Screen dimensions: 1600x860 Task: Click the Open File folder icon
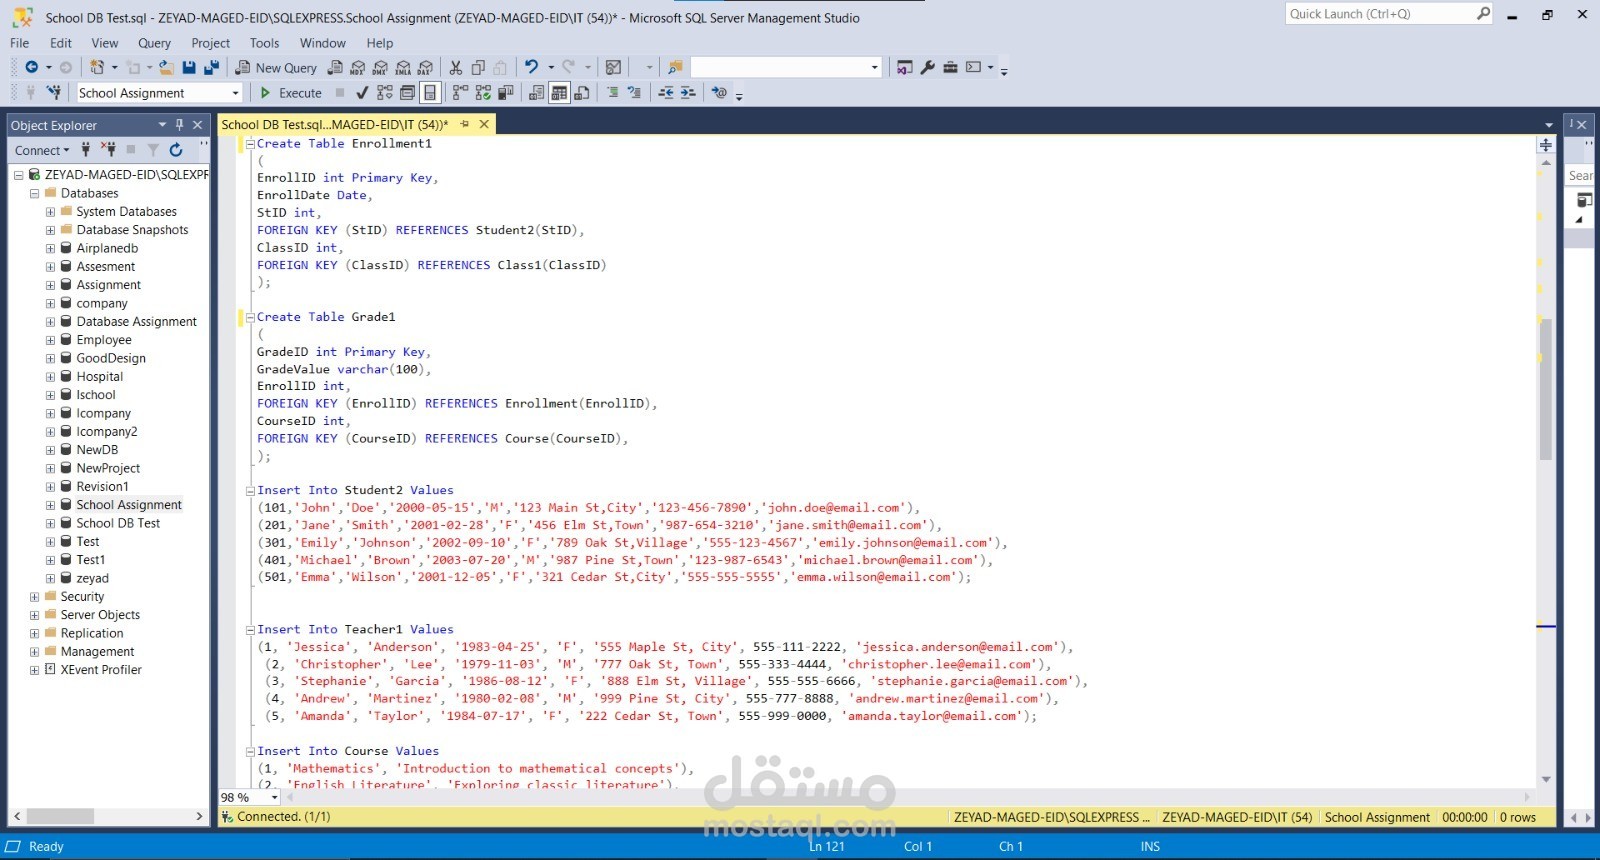[x=166, y=67]
